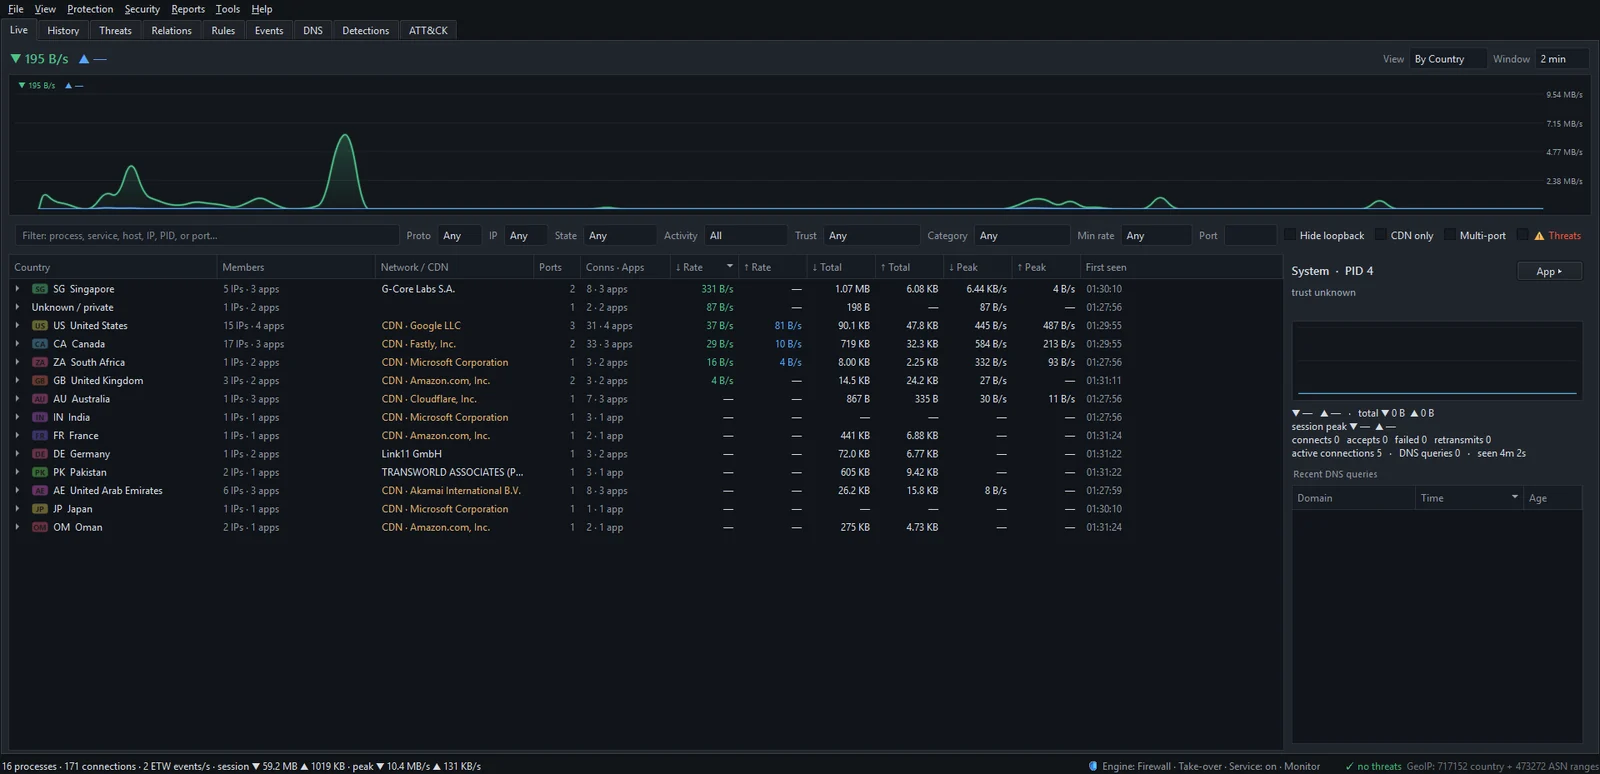
Task: Open the State filter dropdown
Action: tap(619, 236)
